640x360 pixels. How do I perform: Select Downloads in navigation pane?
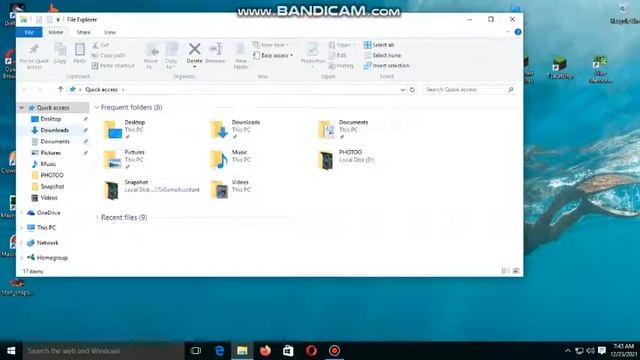click(54, 130)
